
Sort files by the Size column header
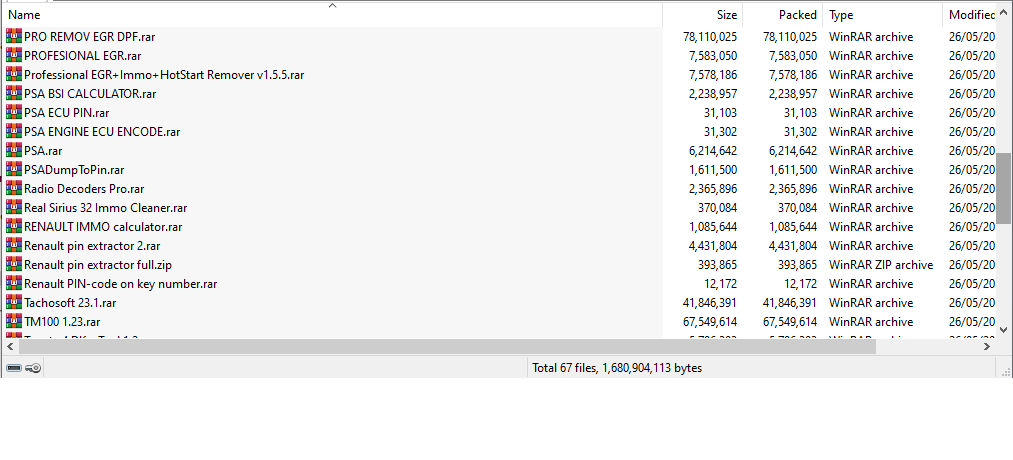(702, 15)
